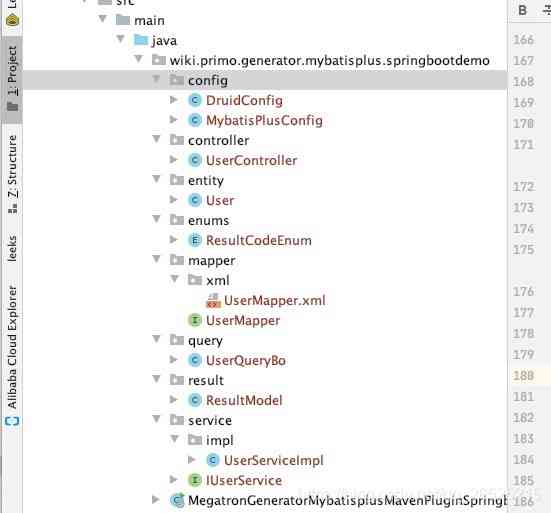
Task: Click line number 172 in the gutter
Action: pos(524,187)
